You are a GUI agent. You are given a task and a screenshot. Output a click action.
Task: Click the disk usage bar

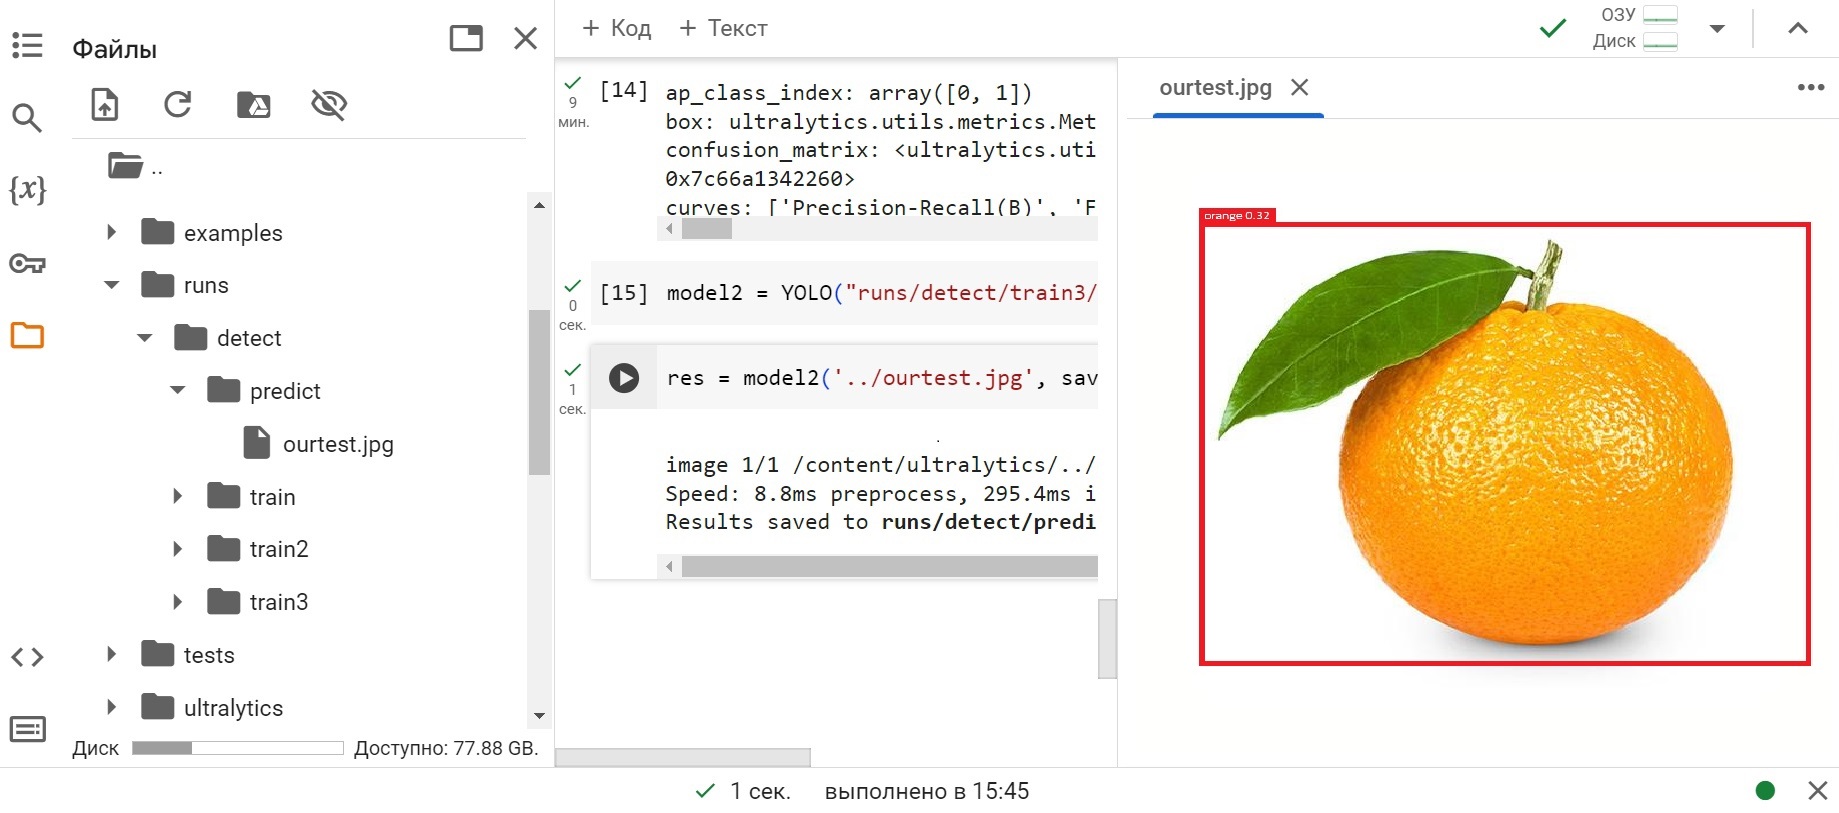click(238, 748)
